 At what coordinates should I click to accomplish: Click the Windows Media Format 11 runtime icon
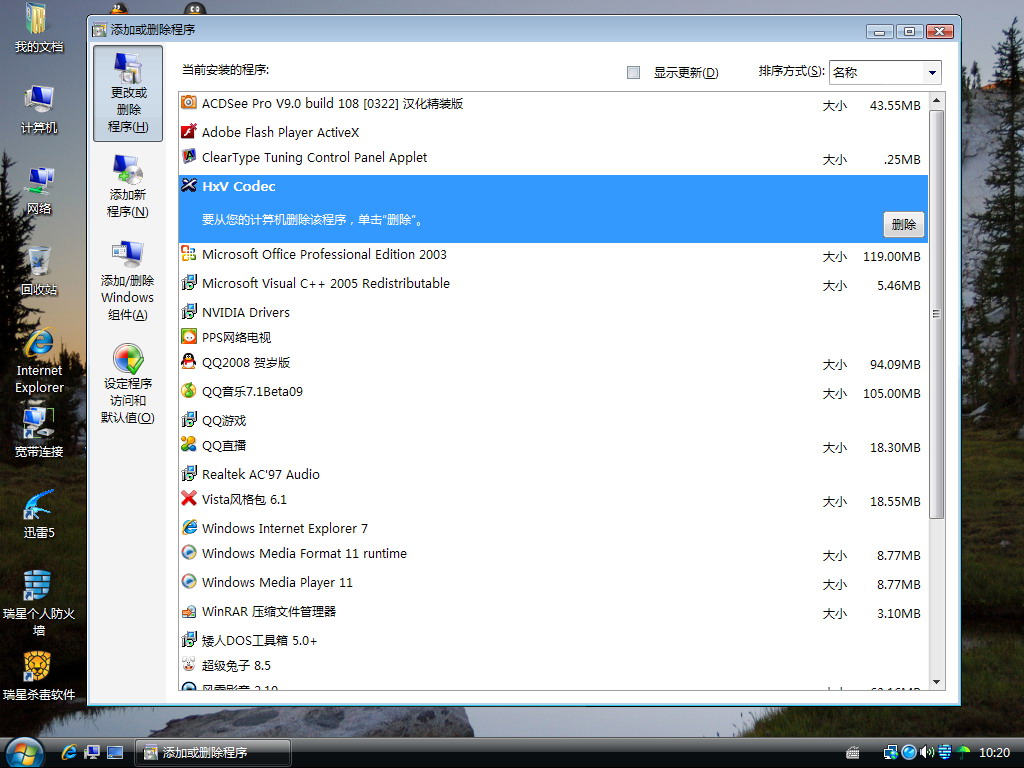point(189,552)
